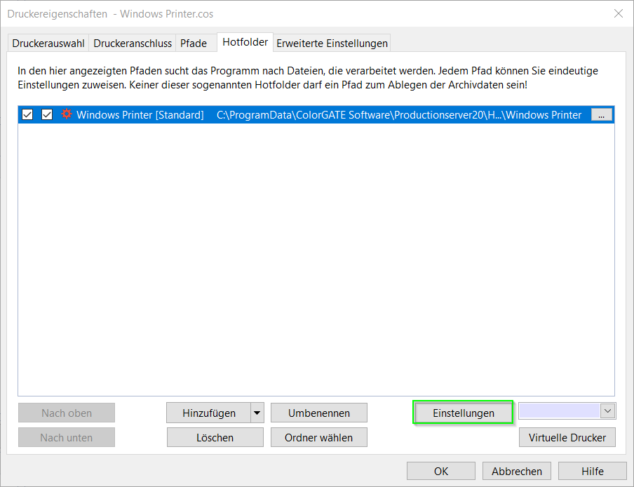The width and height of the screenshot is (634, 487).
Task: Click the Hotfolder tab
Action: click(243, 42)
